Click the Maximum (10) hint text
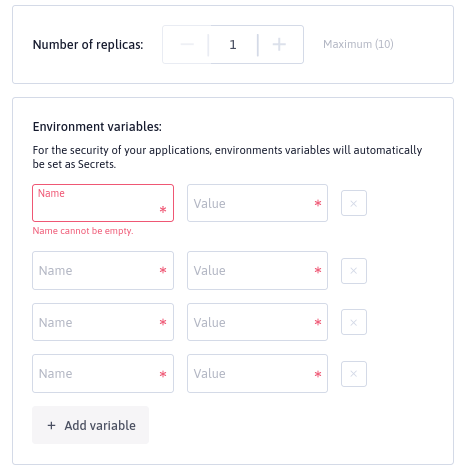468x474 pixels. pos(358,44)
